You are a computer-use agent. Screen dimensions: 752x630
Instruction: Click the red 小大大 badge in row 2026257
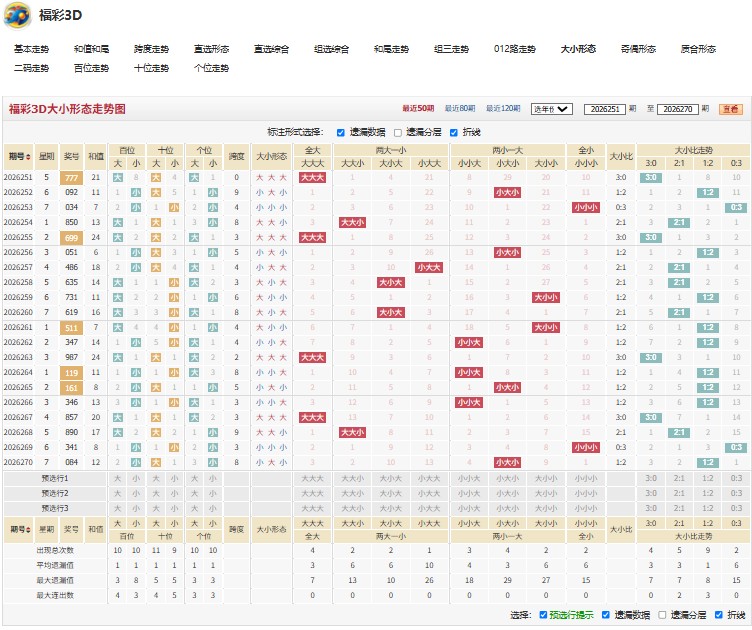[429, 268]
